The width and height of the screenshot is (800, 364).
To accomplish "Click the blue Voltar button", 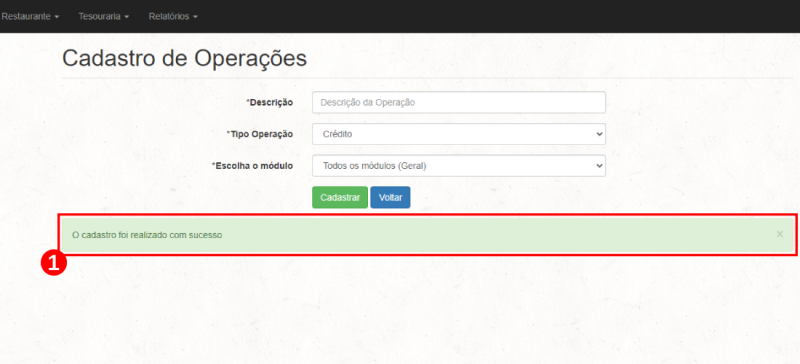I will [390, 198].
